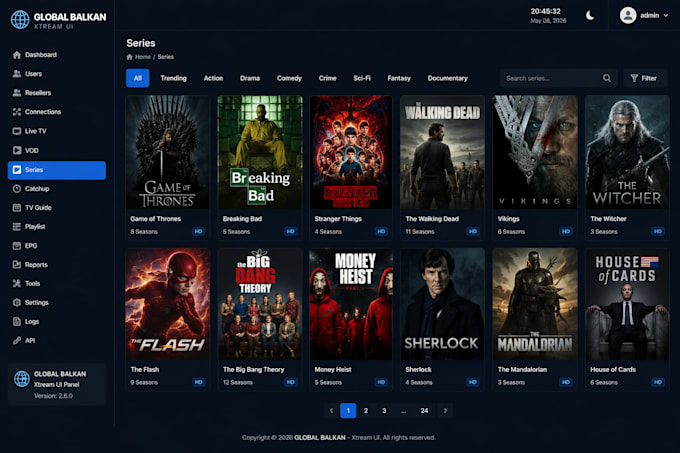Click the Game of Thrones title text
This screenshot has width=680, height=453.
[156, 219]
